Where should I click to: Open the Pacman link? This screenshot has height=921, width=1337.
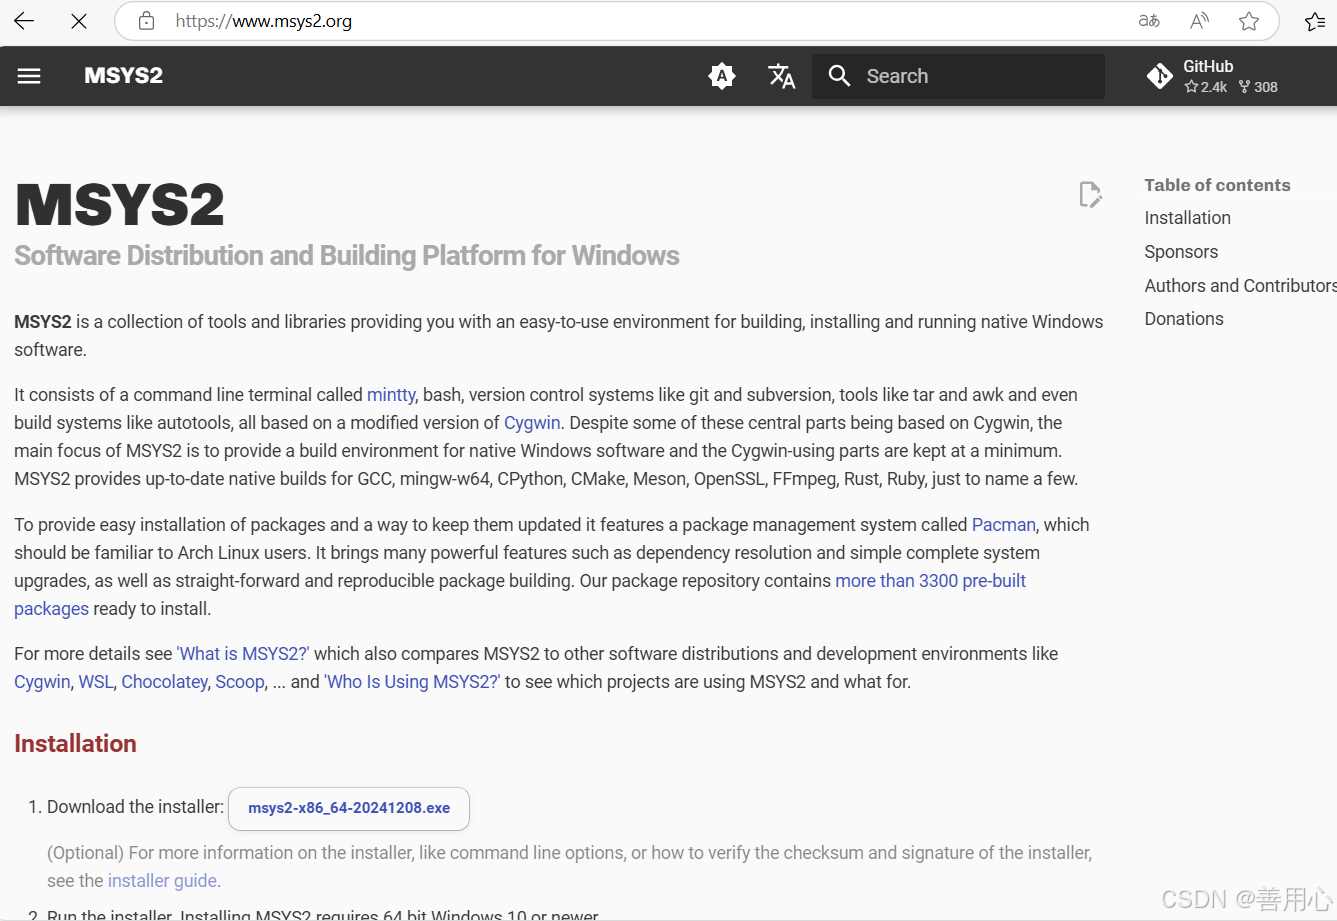(x=1004, y=525)
